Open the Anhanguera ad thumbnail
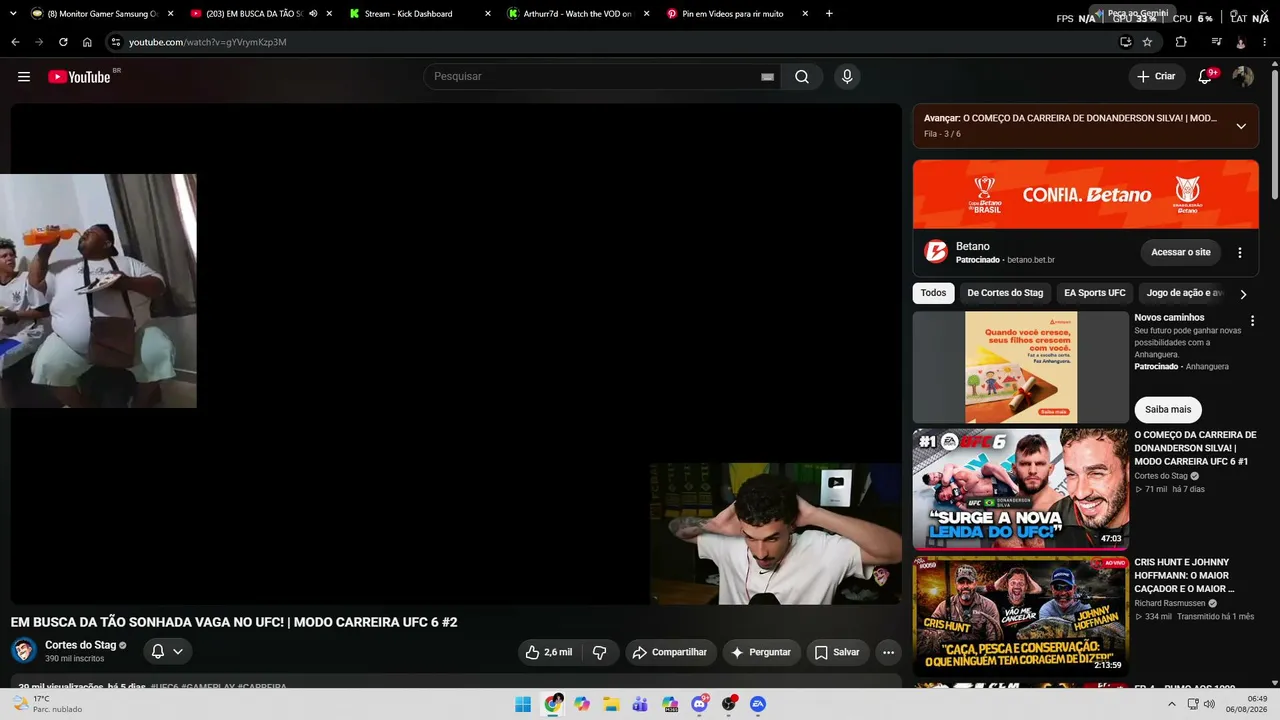The height and width of the screenshot is (720, 1280). (1020, 367)
